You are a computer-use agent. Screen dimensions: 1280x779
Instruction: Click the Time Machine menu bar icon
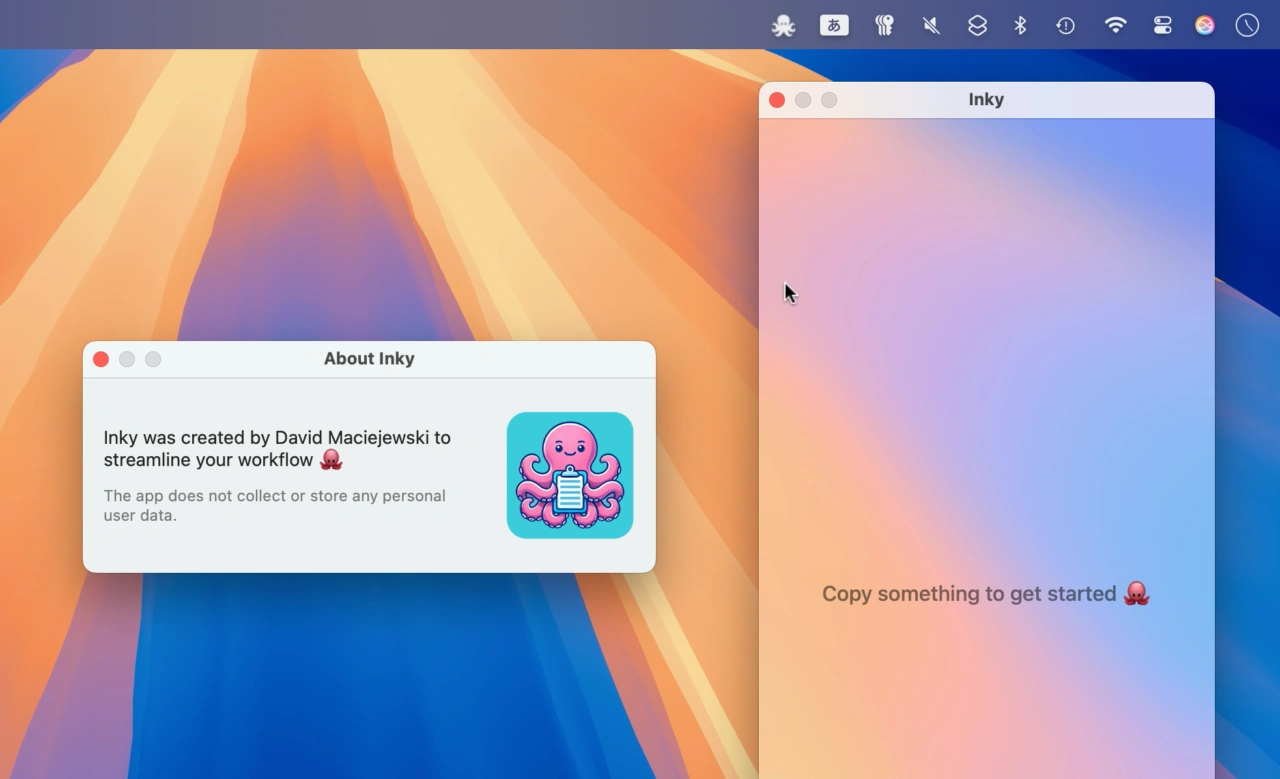pos(1066,26)
